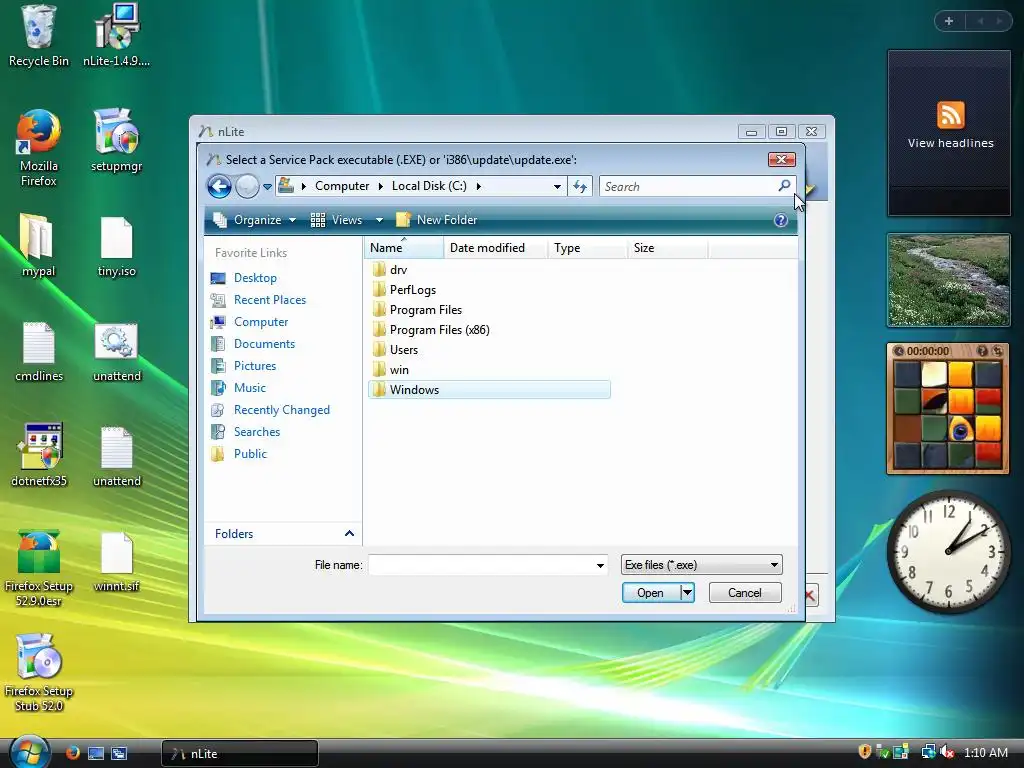Select the drv folder
1024x768 pixels.
(x=389, y=270)
